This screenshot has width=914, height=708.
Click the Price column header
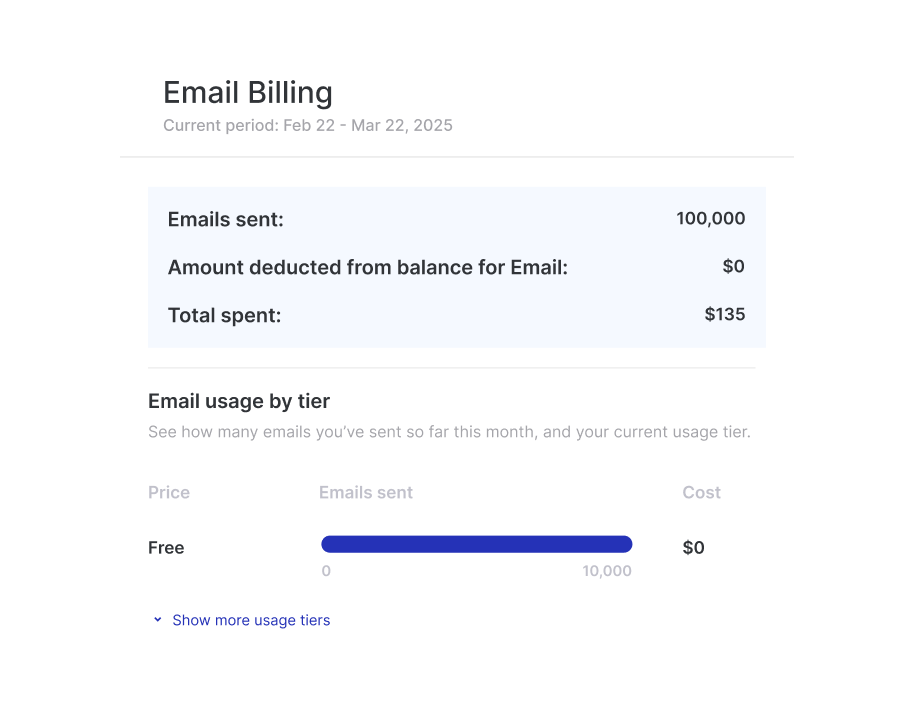[169, 492]
